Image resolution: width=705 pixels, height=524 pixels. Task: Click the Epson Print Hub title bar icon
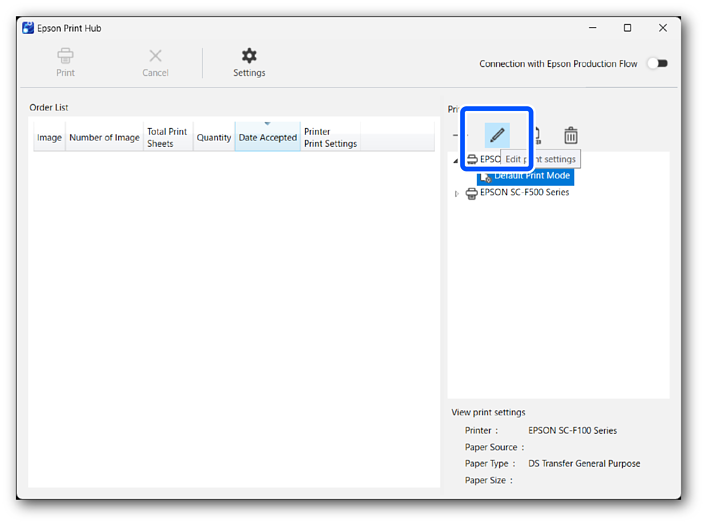click(x=28, y=28)
